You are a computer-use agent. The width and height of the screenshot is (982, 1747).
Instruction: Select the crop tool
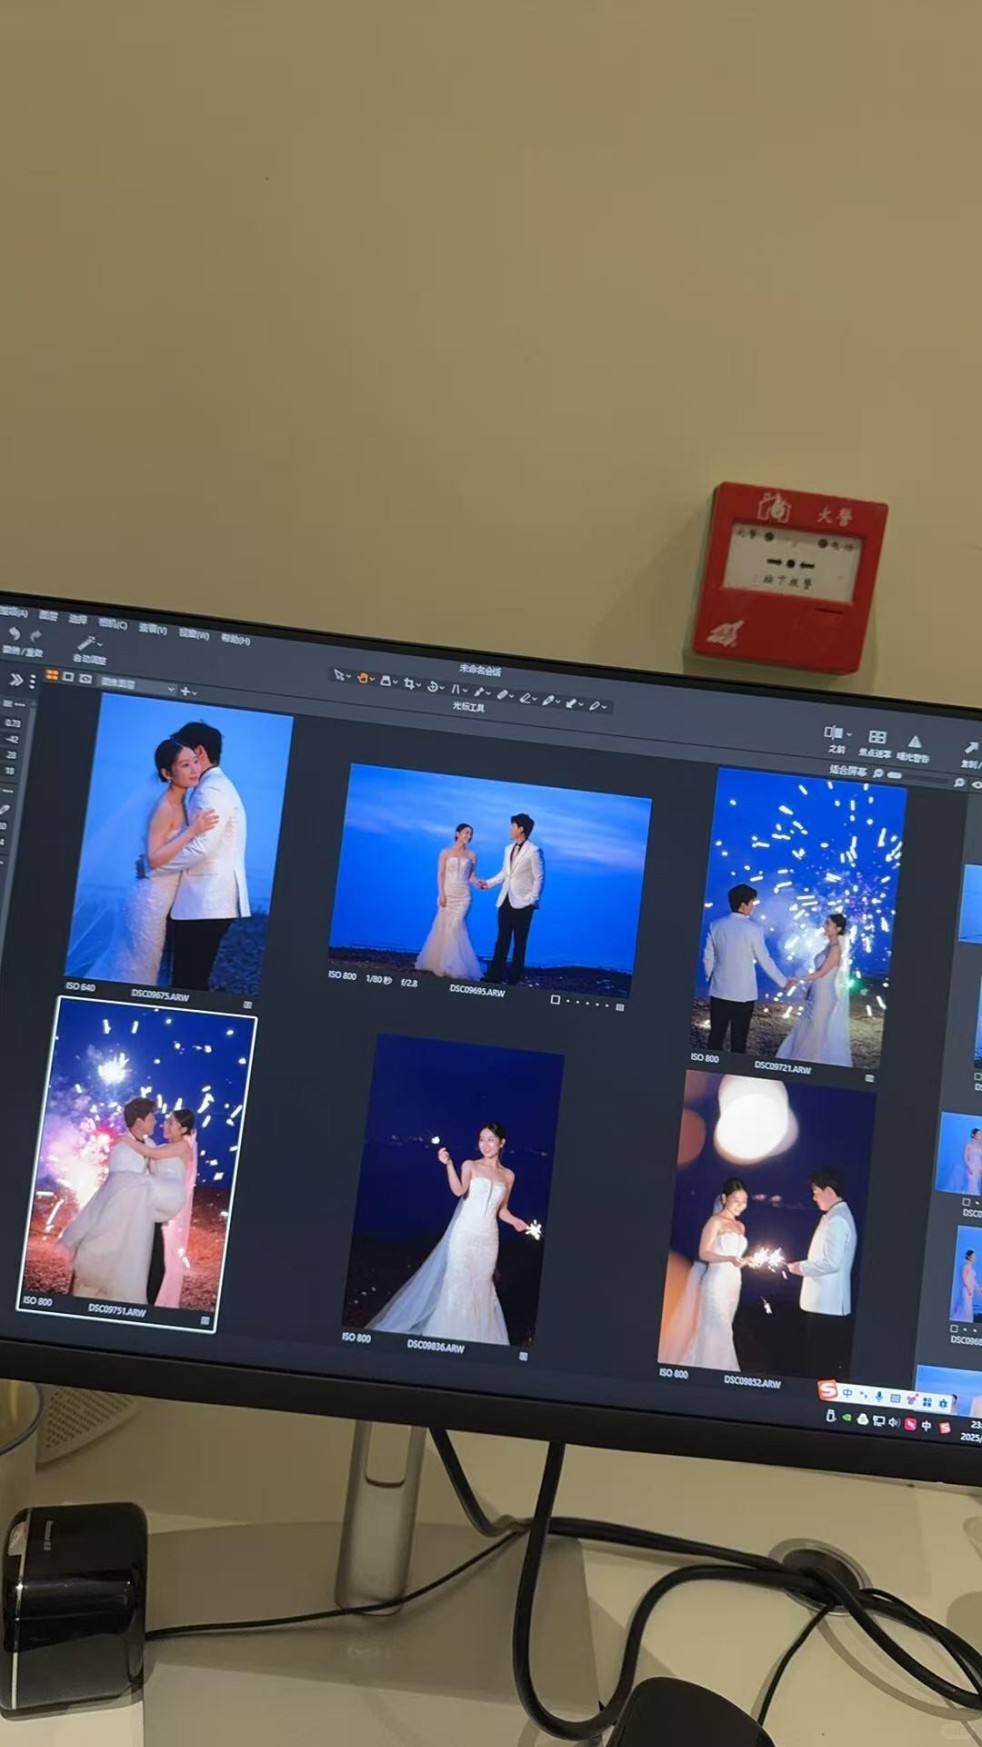coord(409,683)
